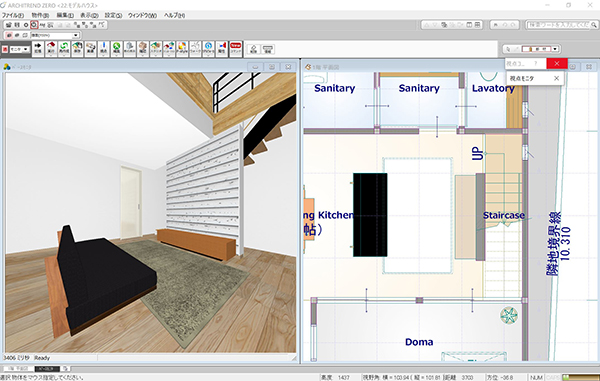Expand the line style dropdown at top right

click(555, 49)
